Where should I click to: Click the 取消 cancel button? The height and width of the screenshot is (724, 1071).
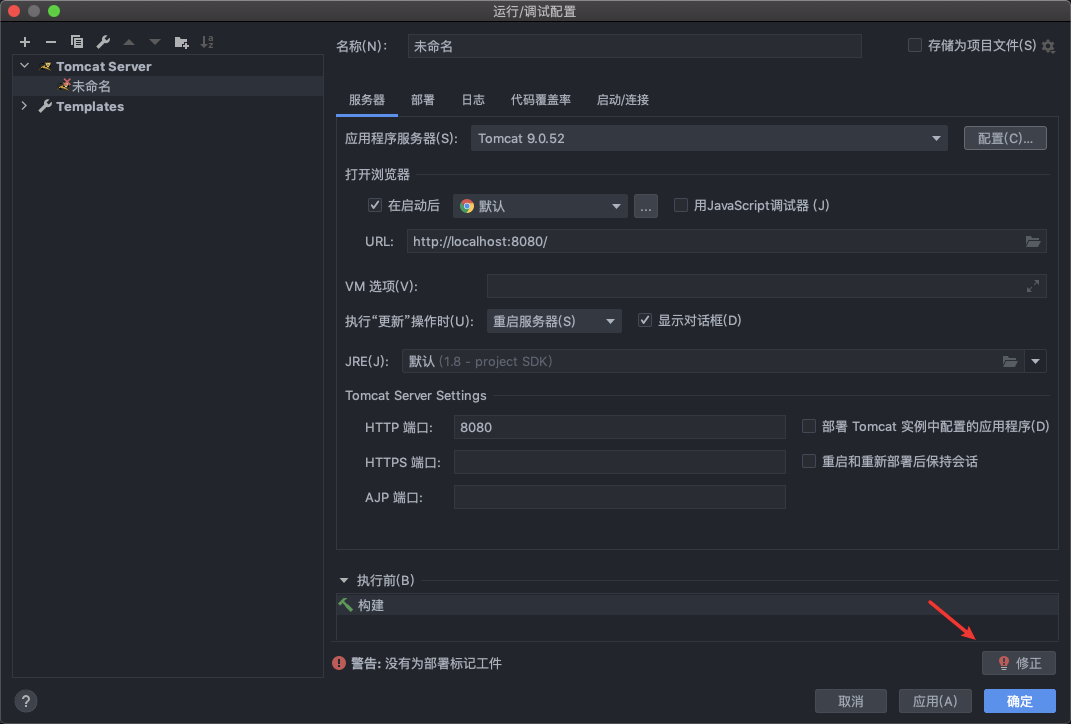(850, 701)
